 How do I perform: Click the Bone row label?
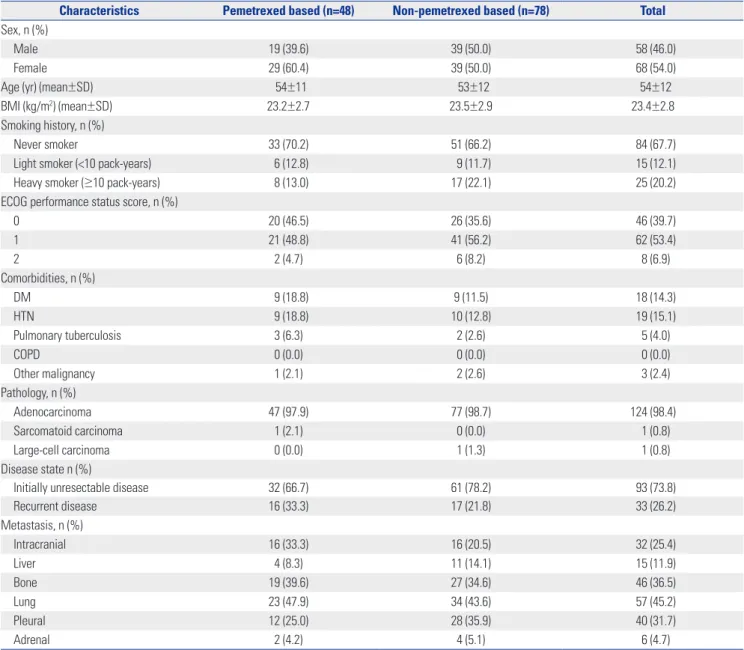coord(25,583)
